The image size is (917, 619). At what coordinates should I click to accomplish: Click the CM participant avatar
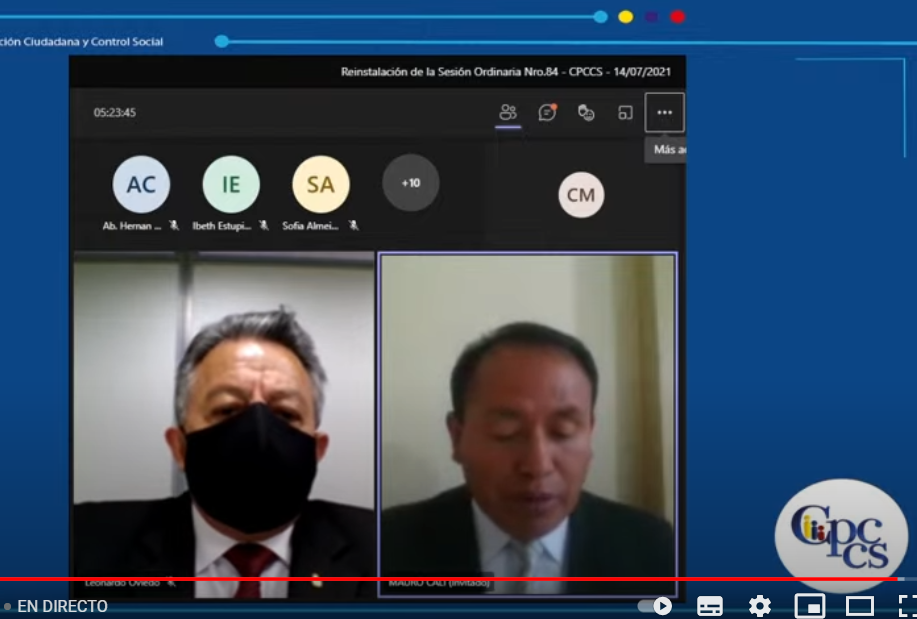tap(581, 195)
